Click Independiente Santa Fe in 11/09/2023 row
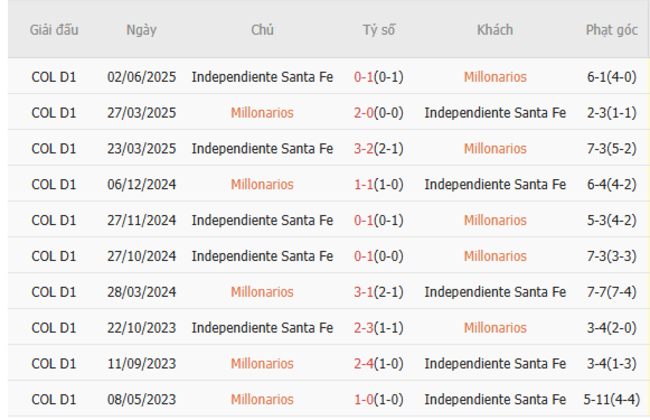 click(495, 363)
